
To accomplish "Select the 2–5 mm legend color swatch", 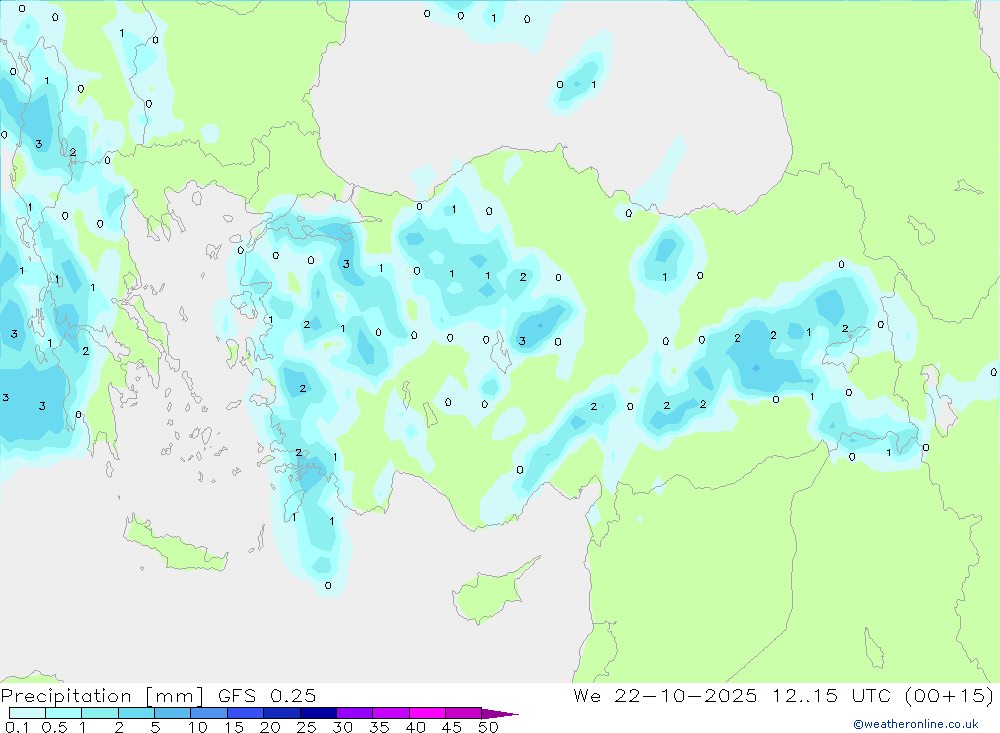I will [136, 713].
